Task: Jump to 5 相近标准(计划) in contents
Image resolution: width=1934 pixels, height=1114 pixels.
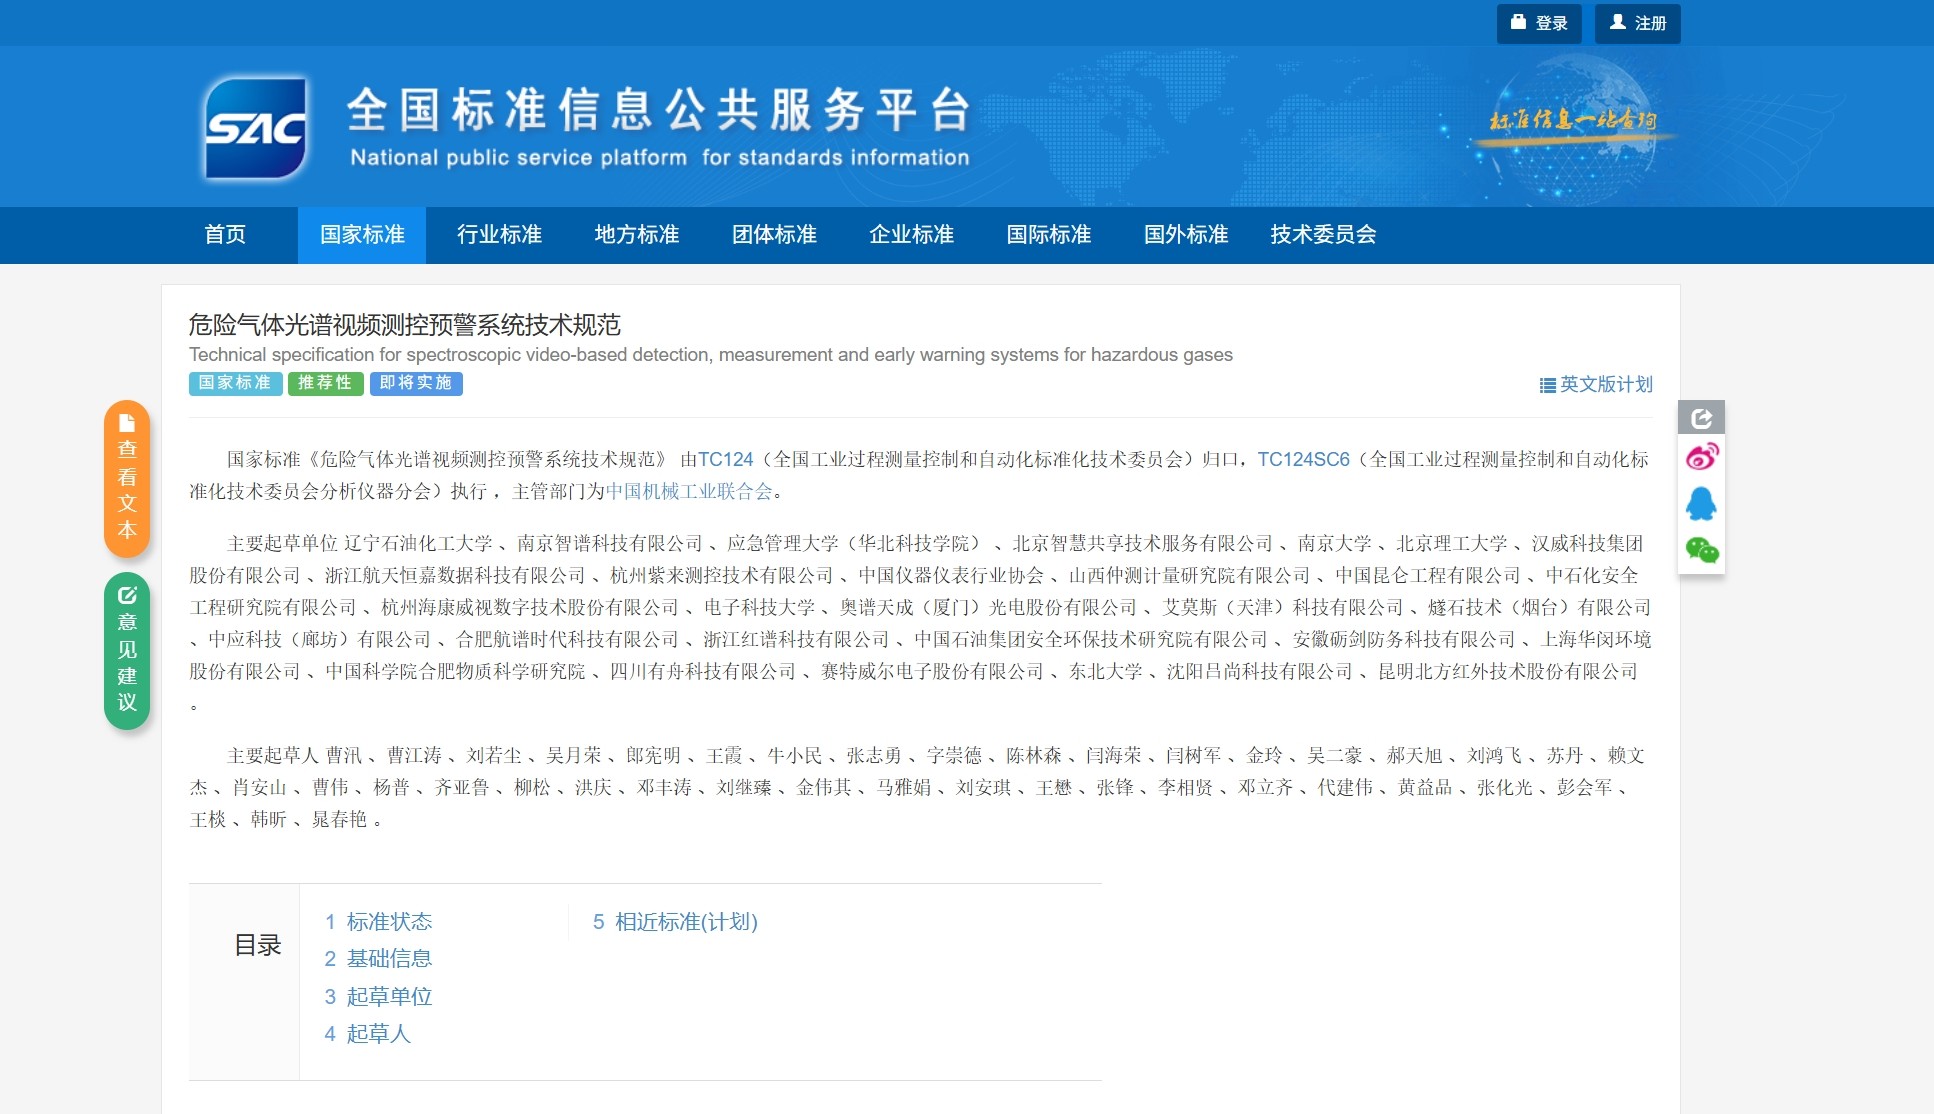Action: [675, 922]
